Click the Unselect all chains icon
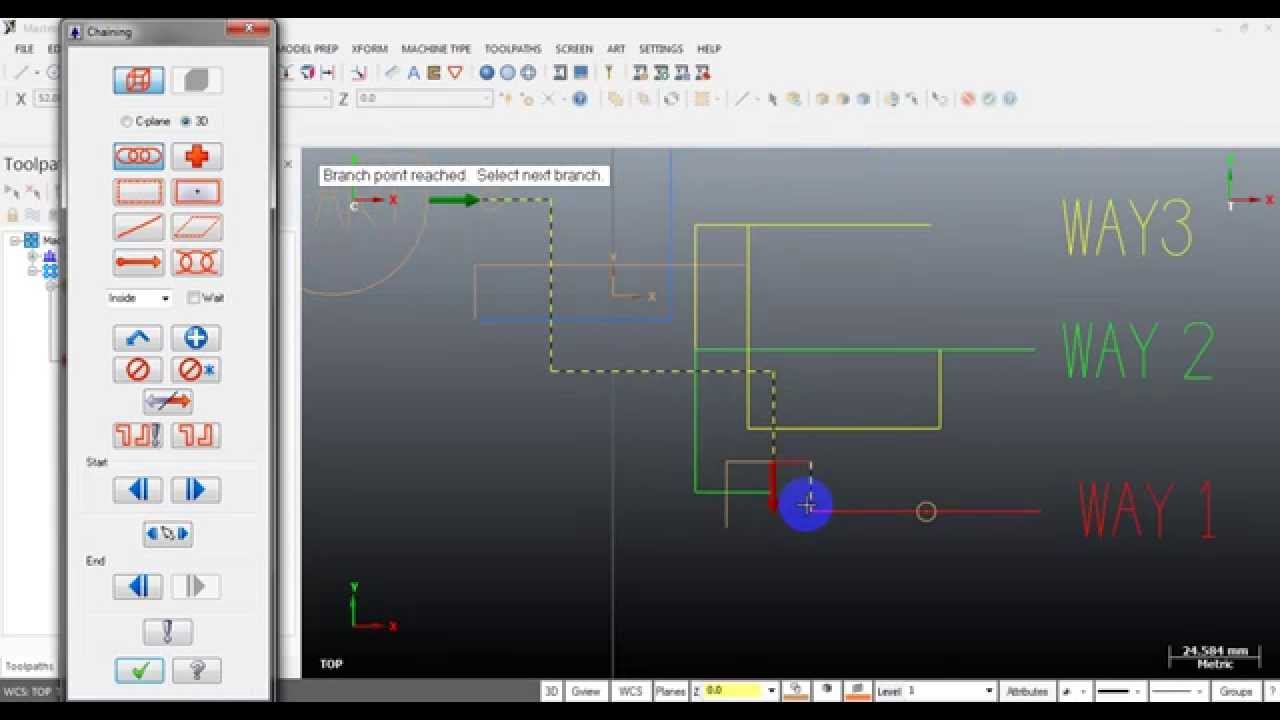Screen dimensions: 1280x720 tap(196, 370)
